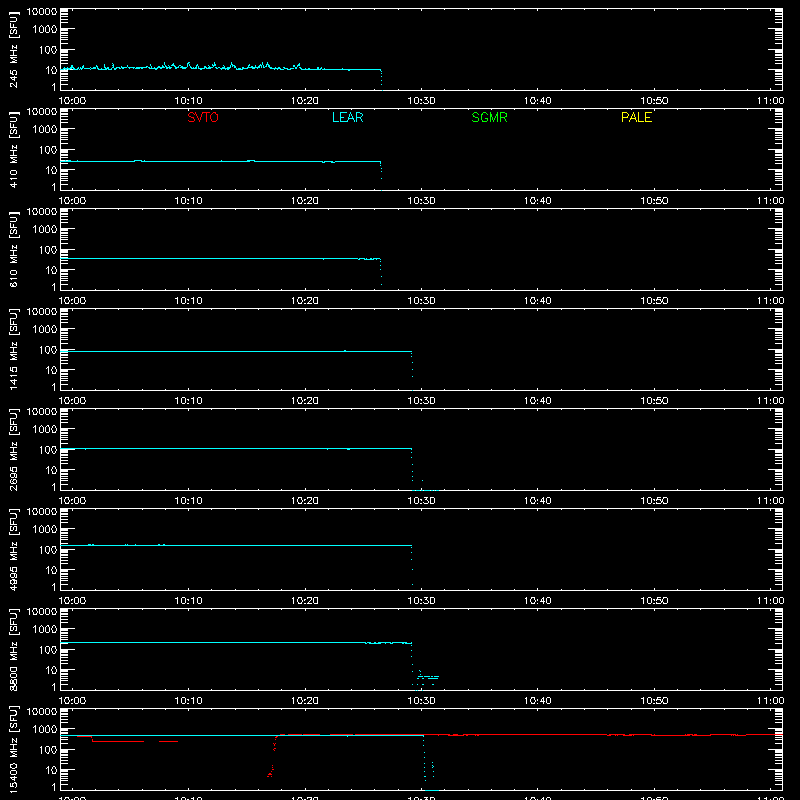This screenshot has width=800, height=800.
Task: Select the 15400 MHz [SFU] axis title
Action: tap(13, 749)
